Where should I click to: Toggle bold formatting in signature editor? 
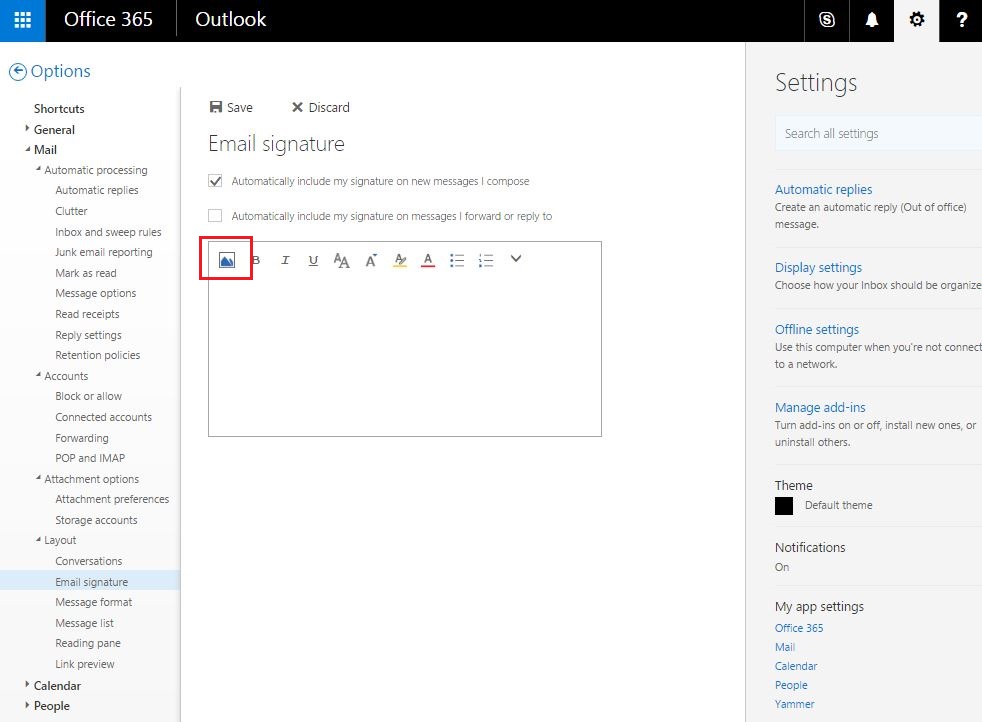(256, 259)
